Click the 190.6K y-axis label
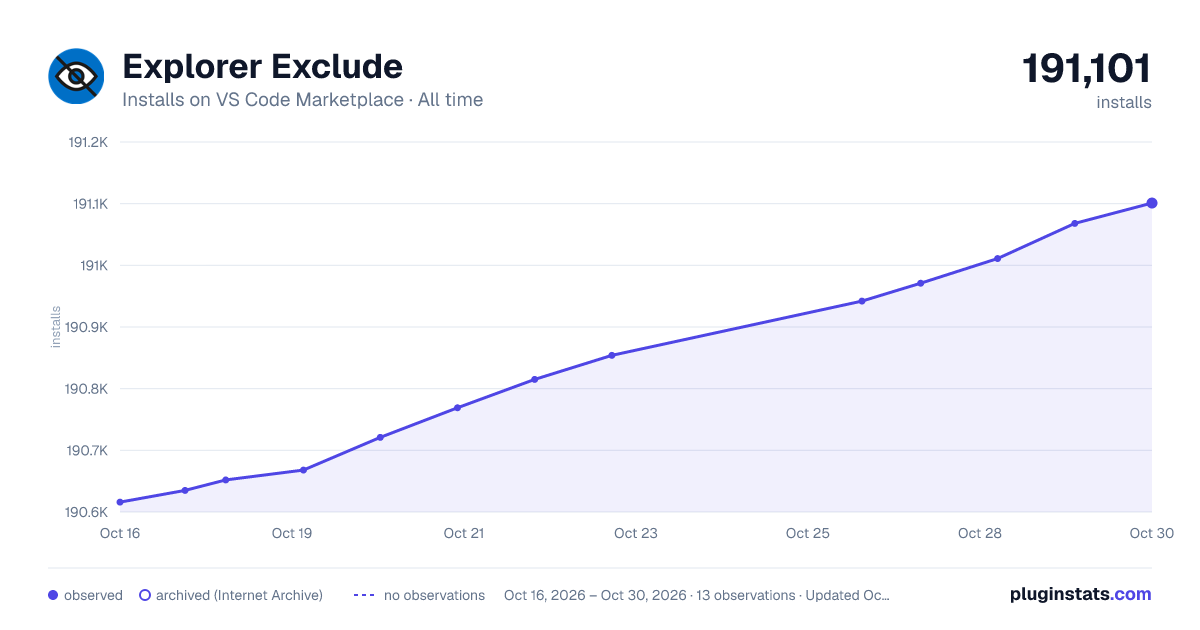 pos(87,513)
